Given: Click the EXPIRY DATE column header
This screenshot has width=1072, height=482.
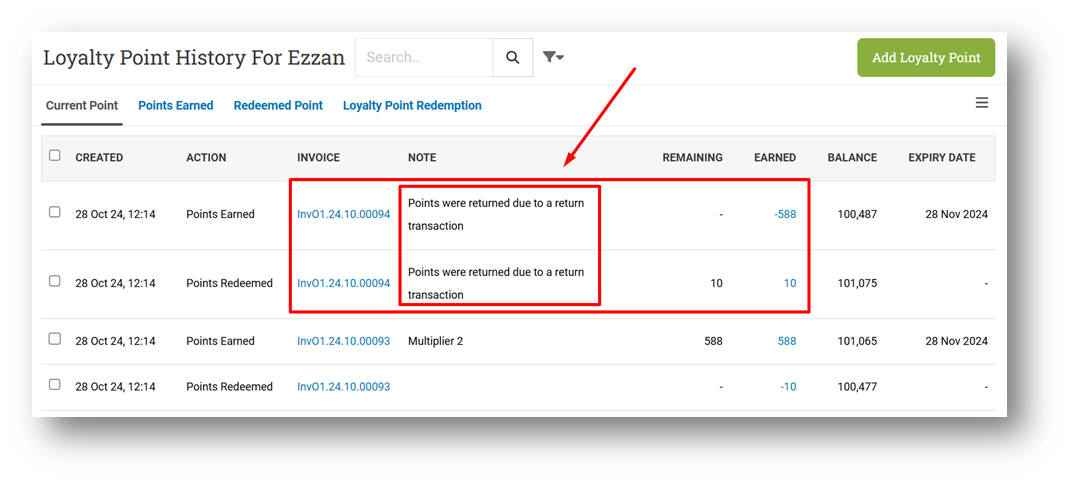Looking at the screenshot, I should 941,157.
